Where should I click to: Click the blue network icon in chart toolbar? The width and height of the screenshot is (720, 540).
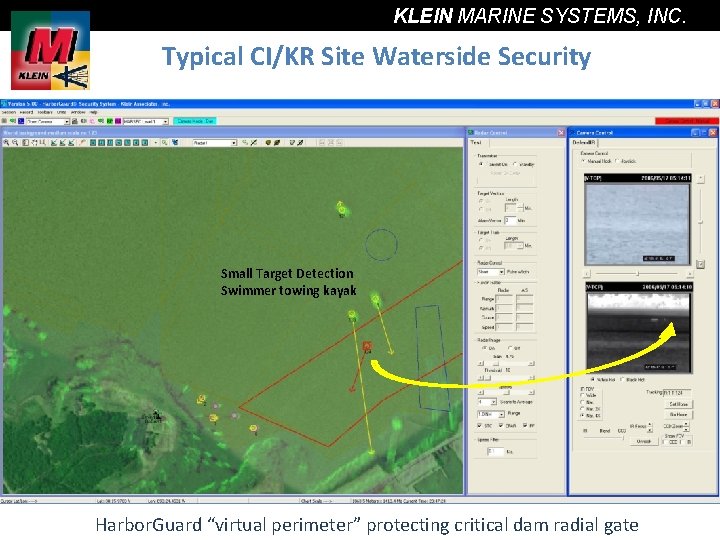pos(175,143)
